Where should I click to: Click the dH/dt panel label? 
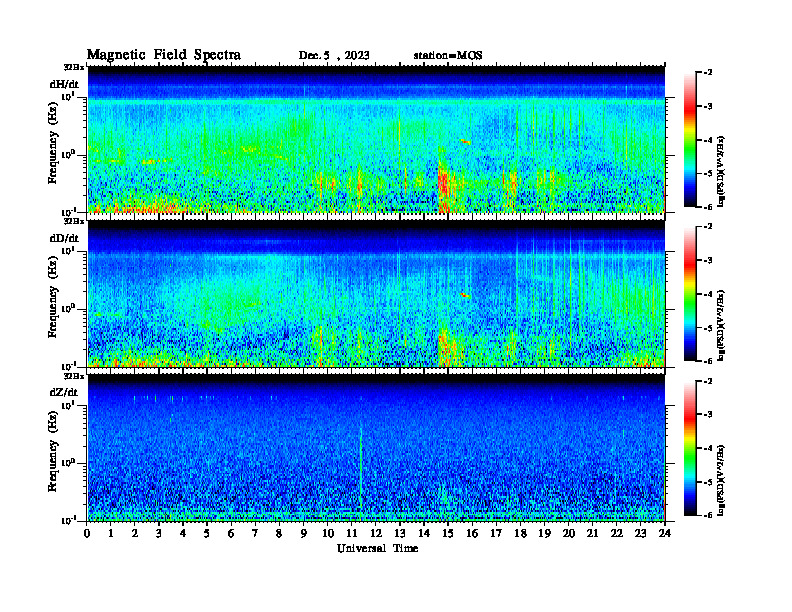64,84
